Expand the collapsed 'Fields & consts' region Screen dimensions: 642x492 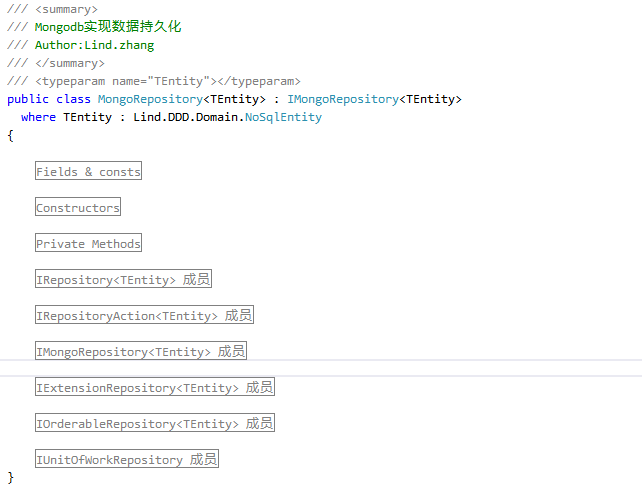[88, 171]
